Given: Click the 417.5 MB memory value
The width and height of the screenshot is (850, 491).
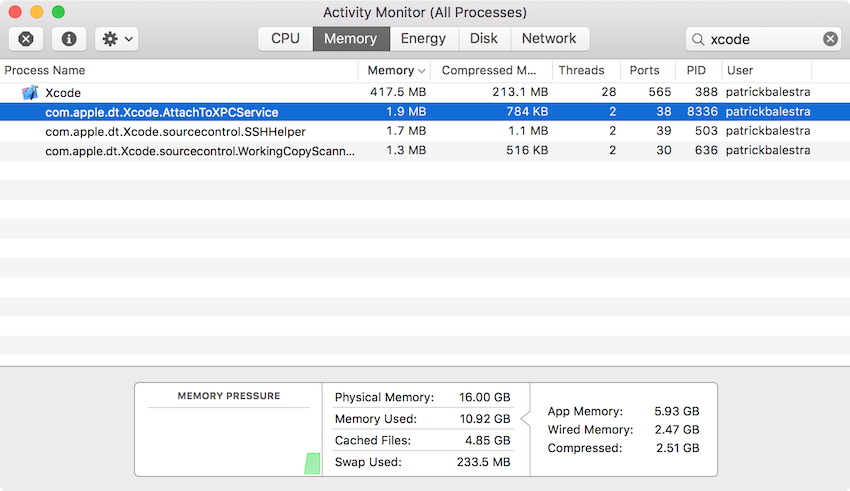Looking at the screenshot, I should tap(398, 92).
